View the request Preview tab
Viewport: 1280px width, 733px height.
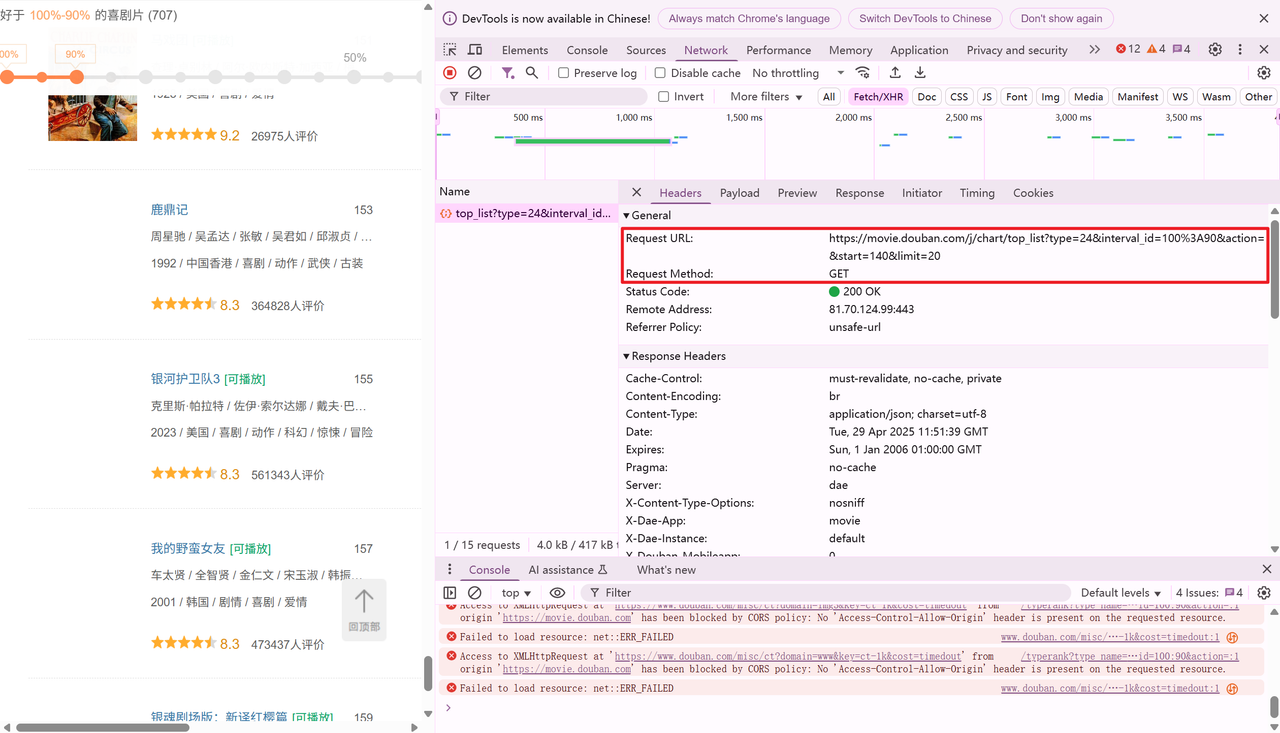797,193
